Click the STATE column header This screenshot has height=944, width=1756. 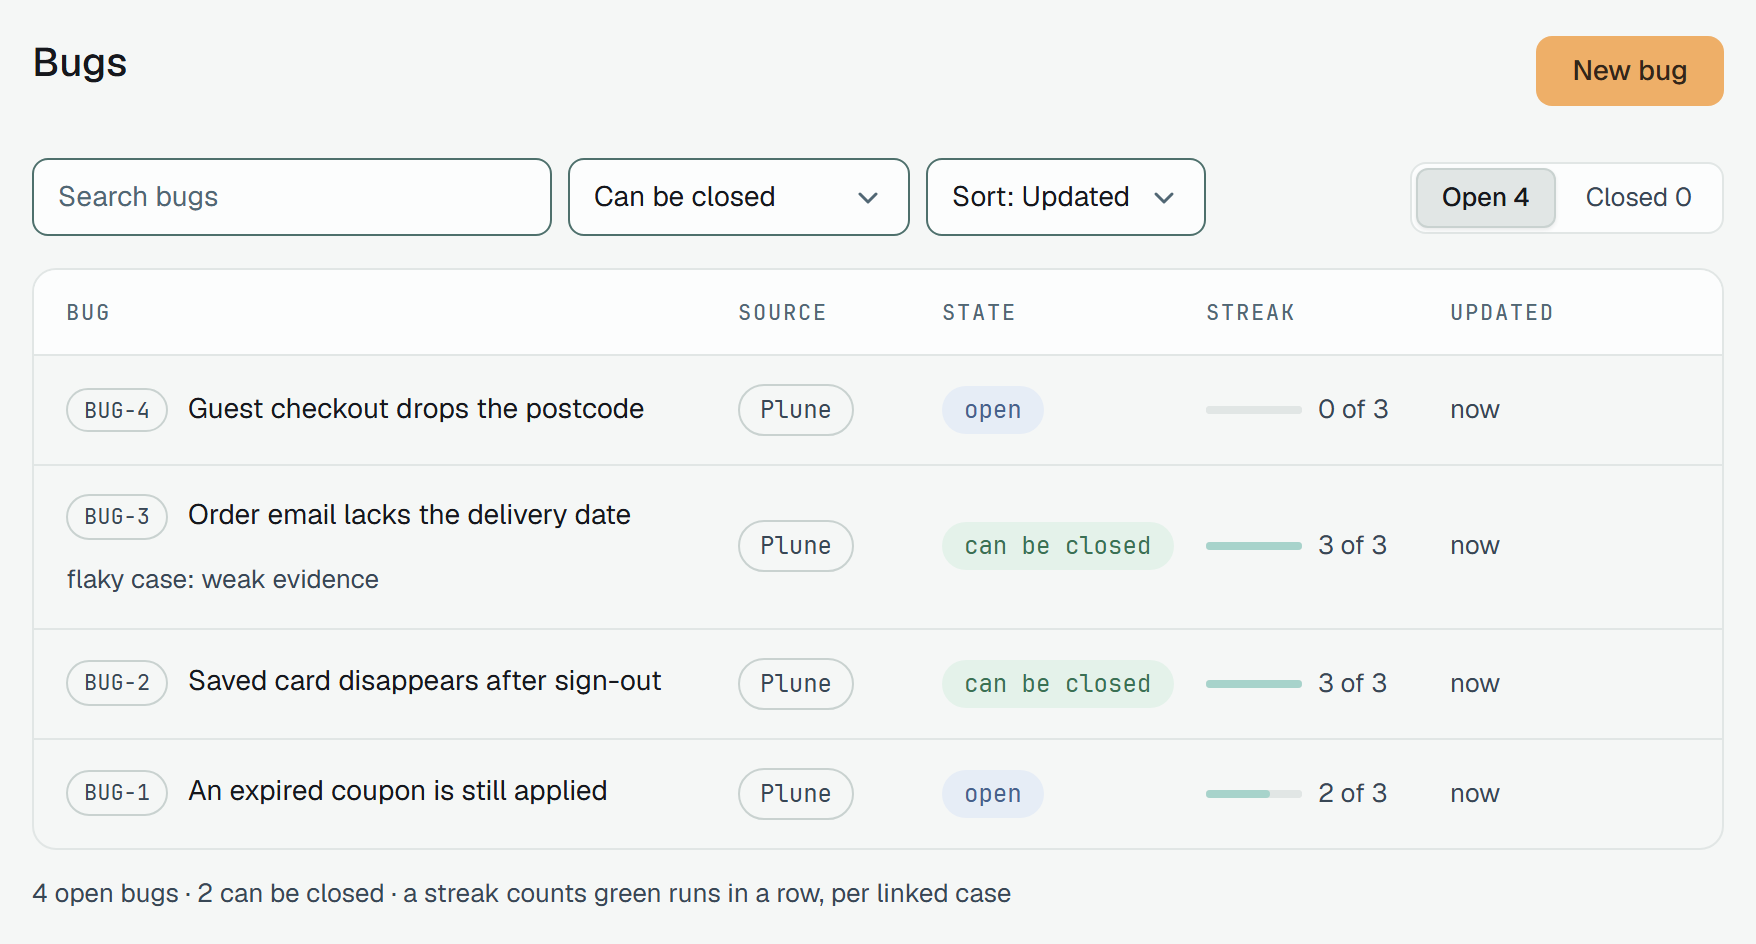tap(979, 313)
